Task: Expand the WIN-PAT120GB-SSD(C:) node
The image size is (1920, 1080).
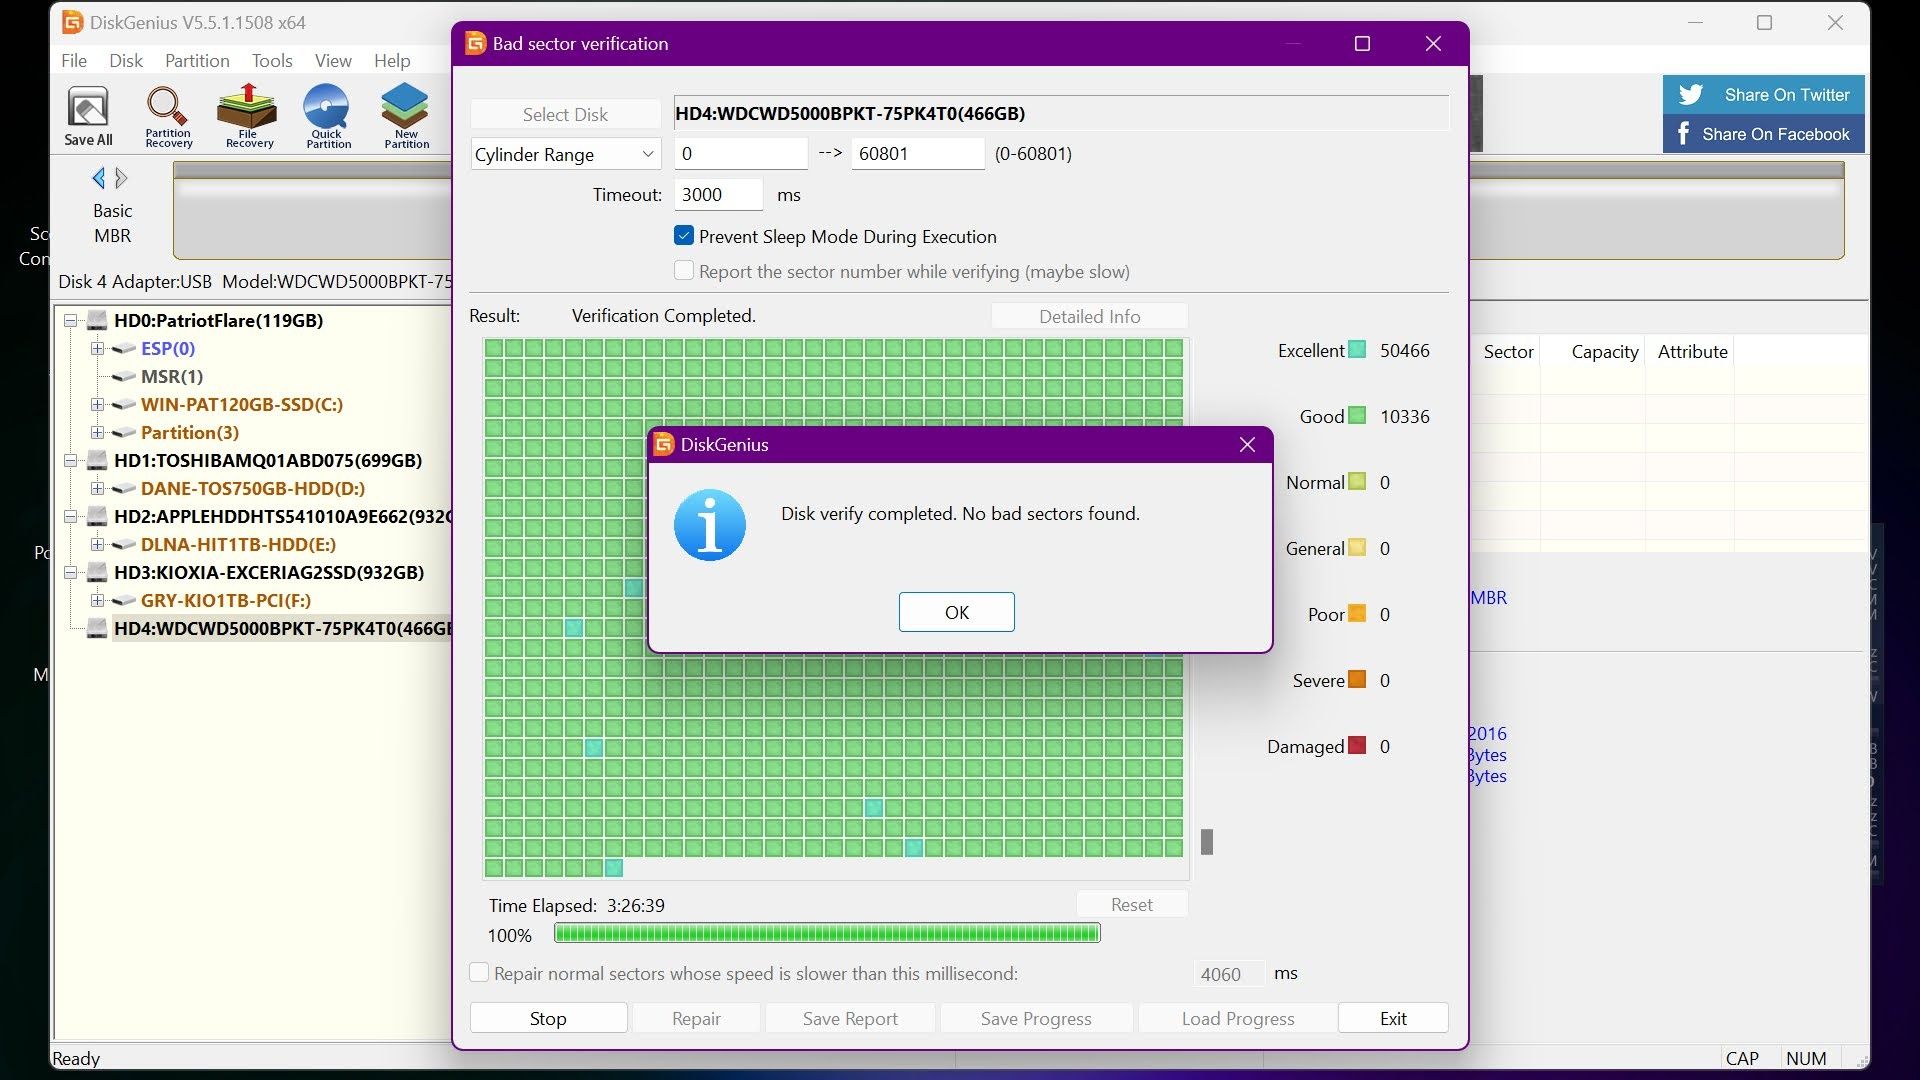Action: (97, 405)
